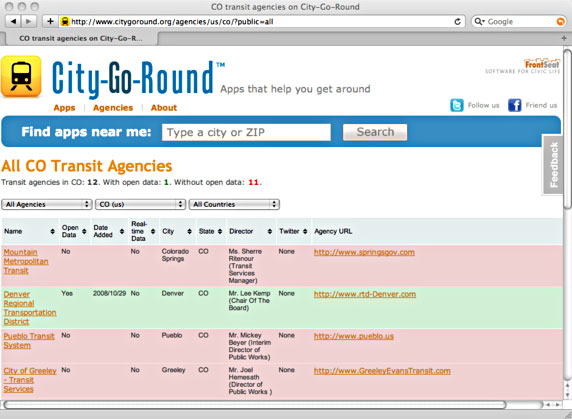This screenshot has width=572, height=419.
Task: Sort table by Director column arrows
Action: (x=270, y=231)
